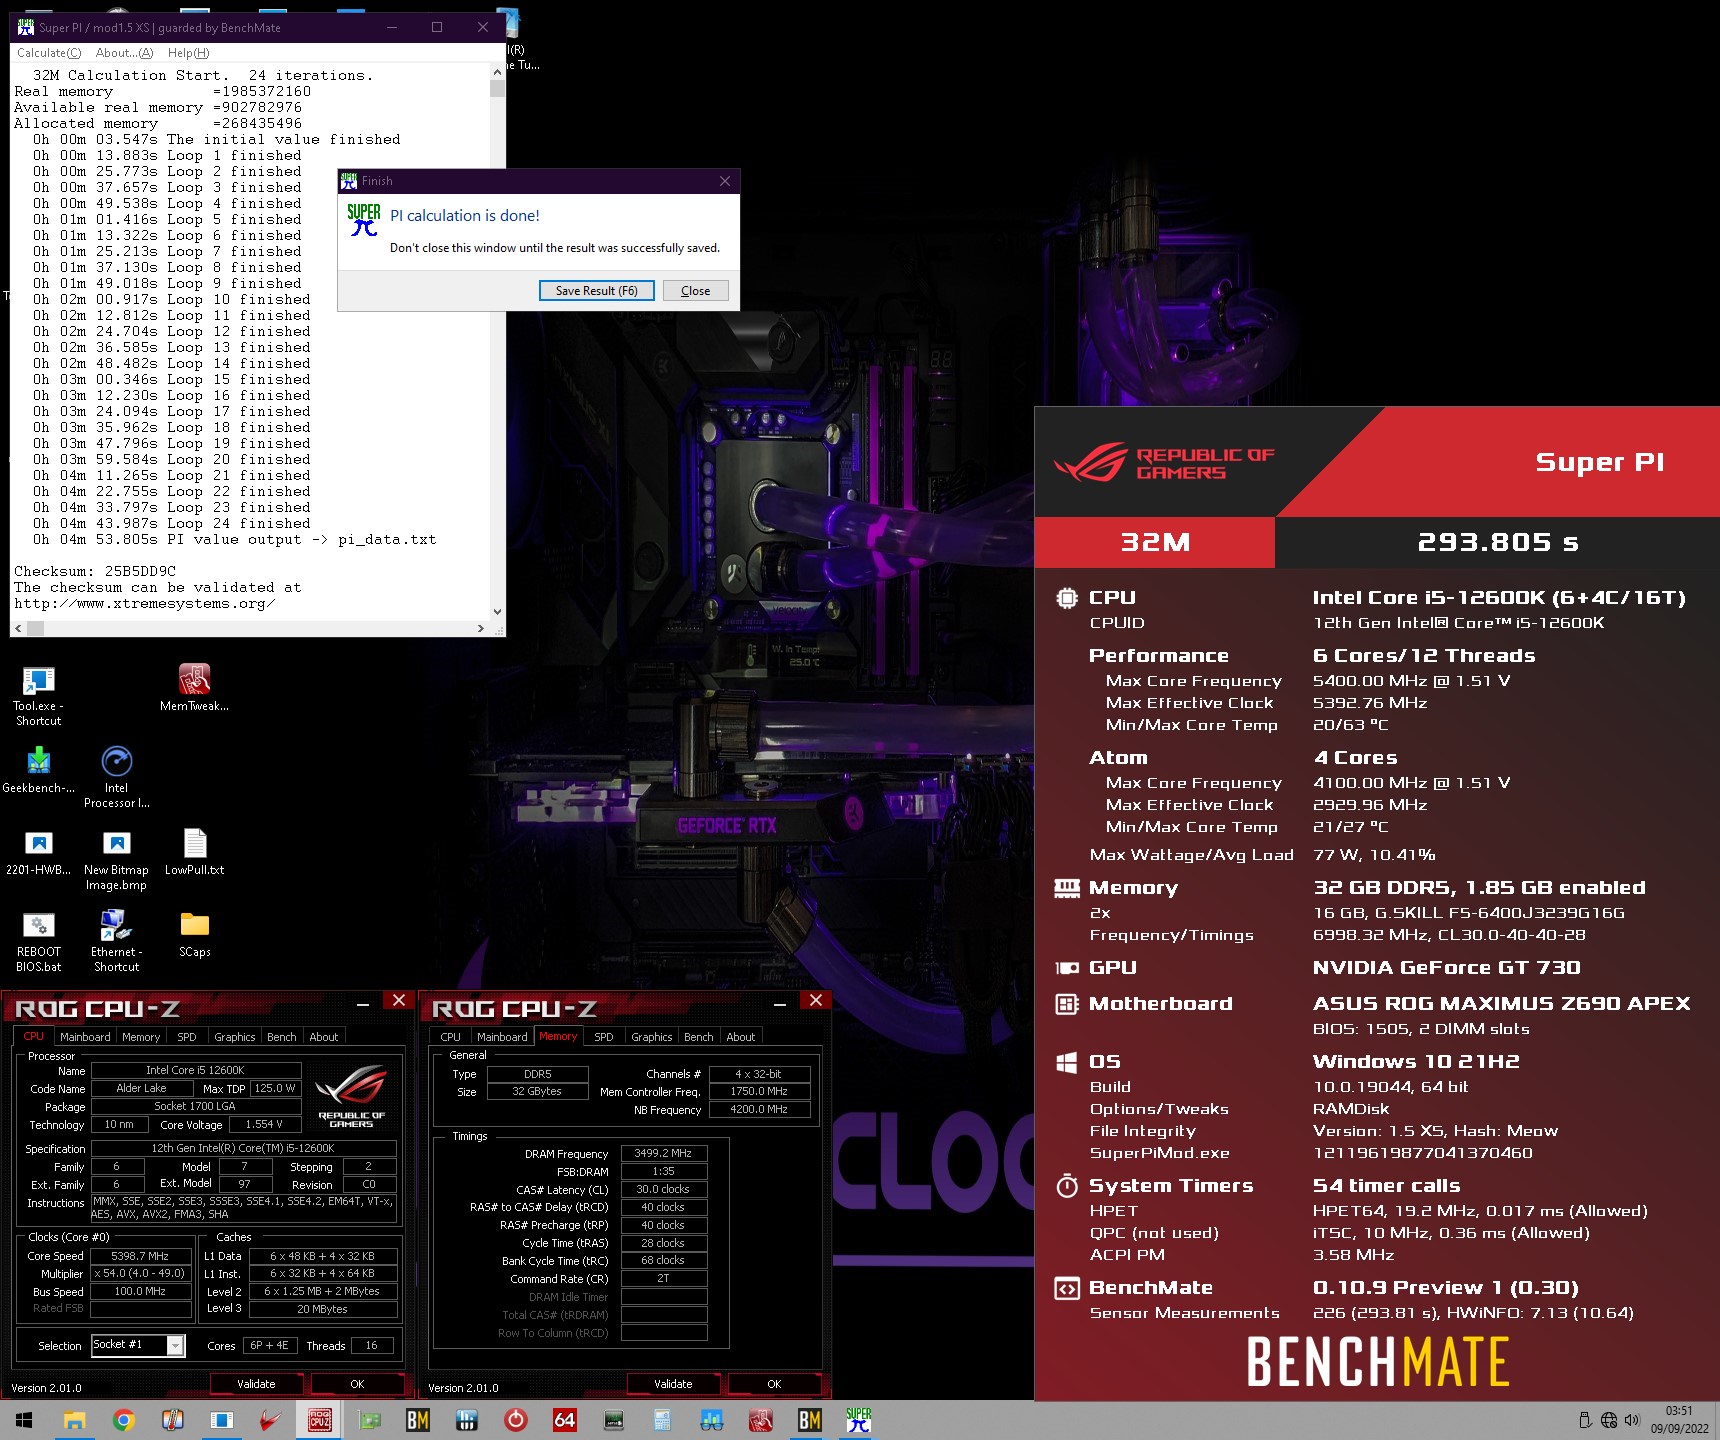Launch Google Chrome from the taskbar
Screen dimensions: 1720x1440
tap(123, 1420)
